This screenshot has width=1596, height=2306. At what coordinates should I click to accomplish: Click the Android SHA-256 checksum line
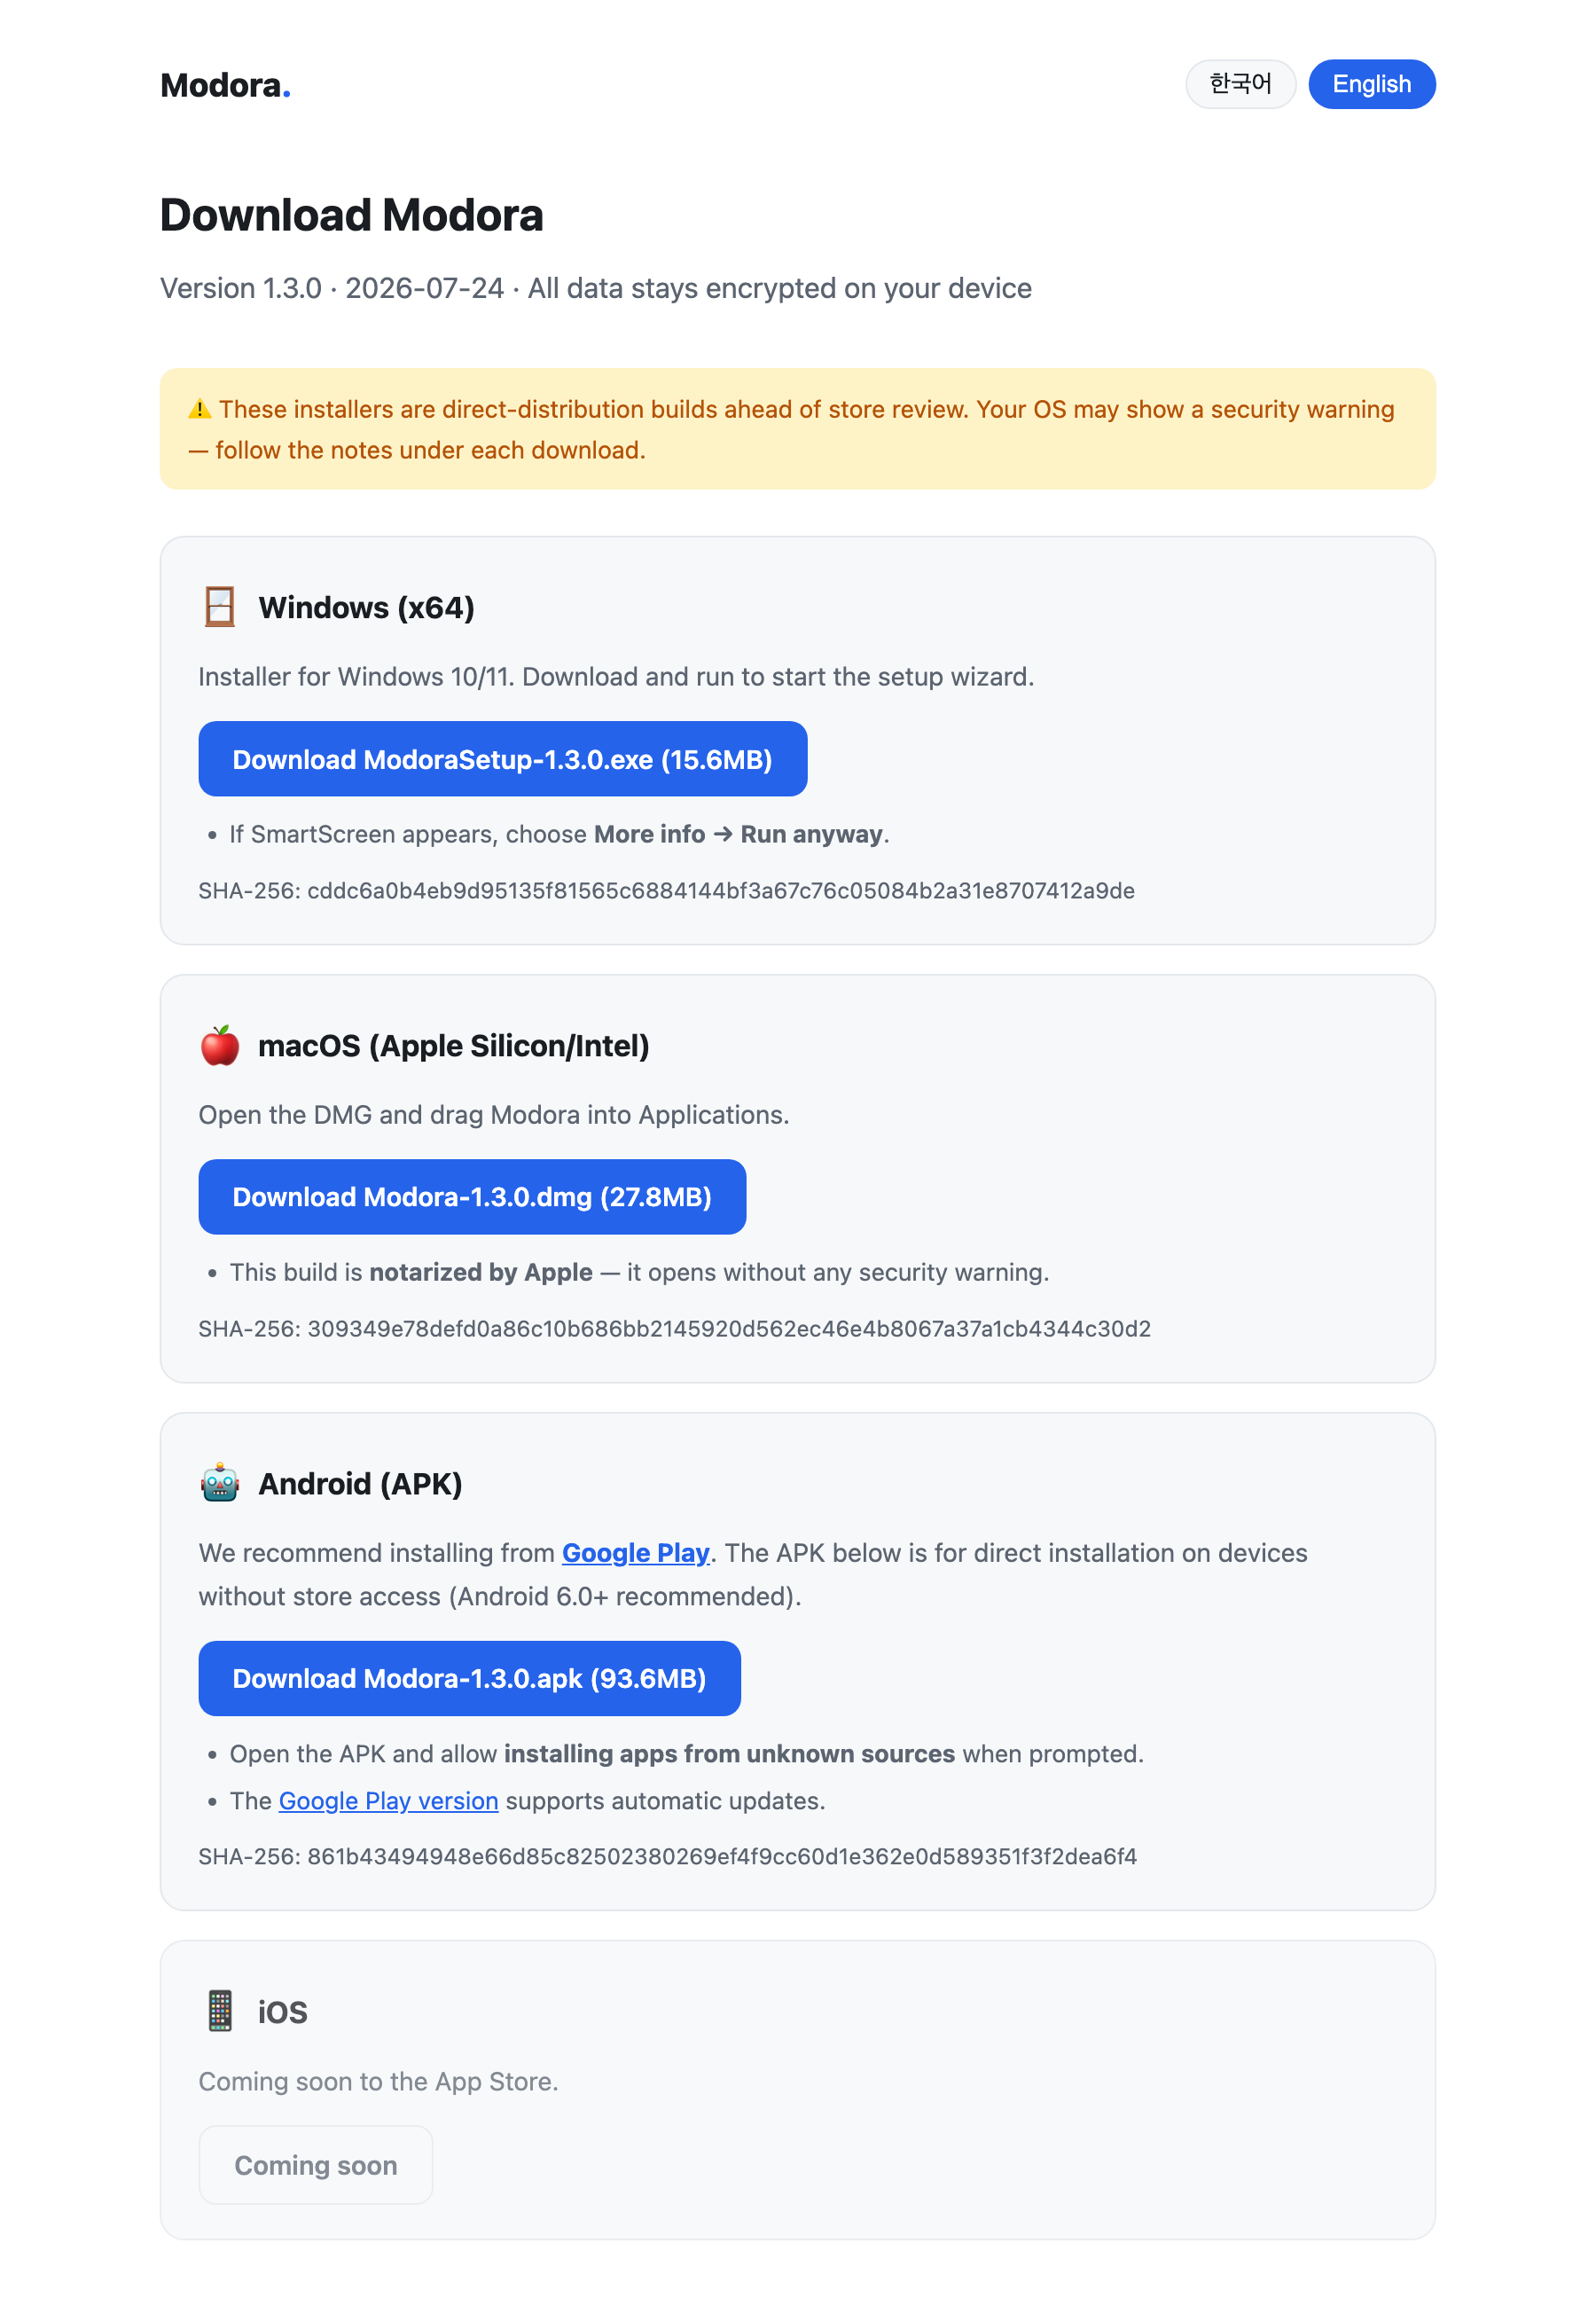[667, 1857]
